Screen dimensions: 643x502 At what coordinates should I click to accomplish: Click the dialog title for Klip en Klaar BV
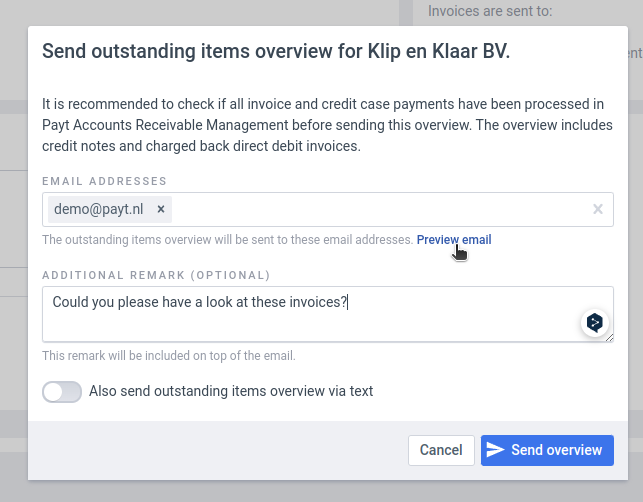pyautogui.click(x=276, y=52)
